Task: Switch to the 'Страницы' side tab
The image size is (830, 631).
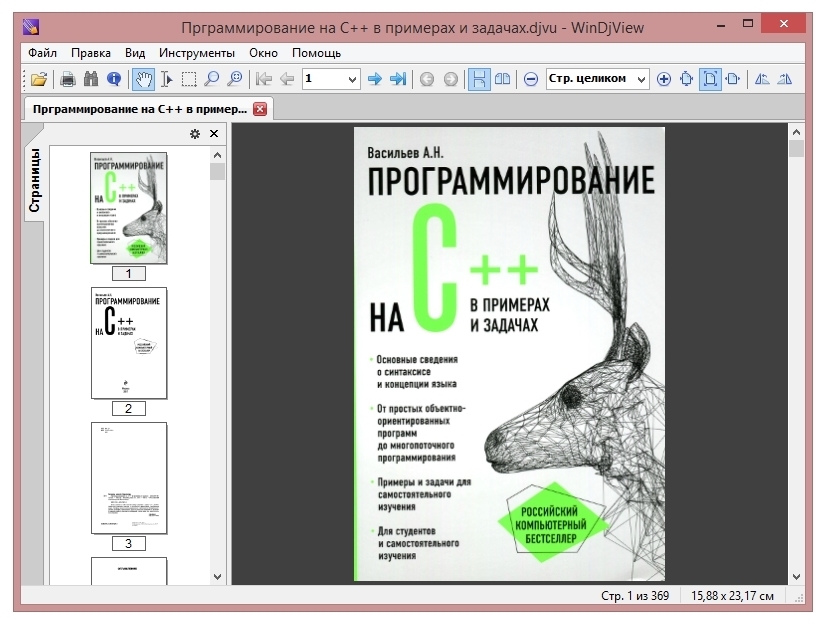Action: click(x=34, y=180)
